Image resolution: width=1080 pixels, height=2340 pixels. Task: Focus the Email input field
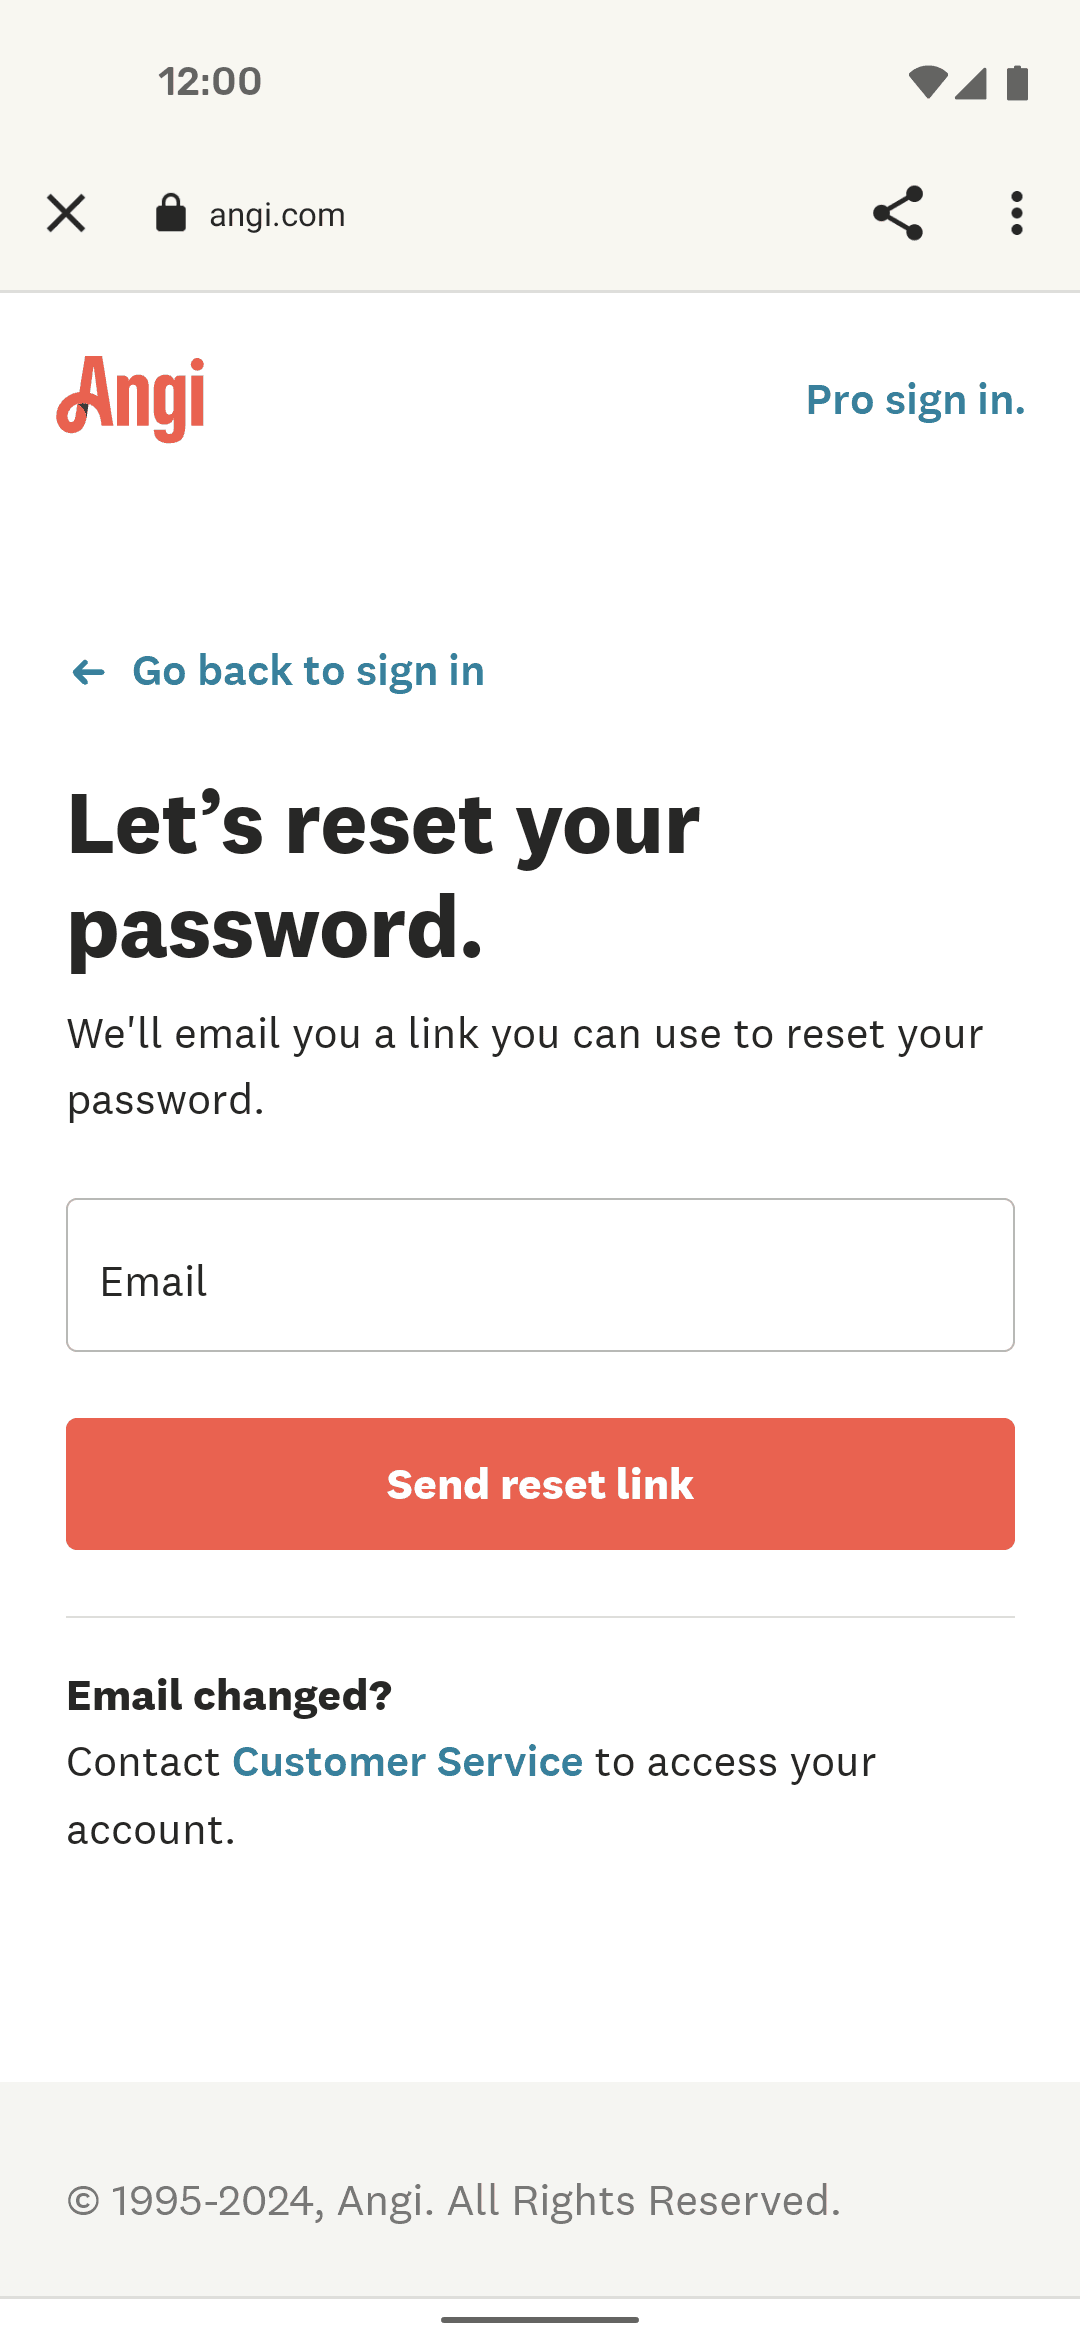(540, 1275)
